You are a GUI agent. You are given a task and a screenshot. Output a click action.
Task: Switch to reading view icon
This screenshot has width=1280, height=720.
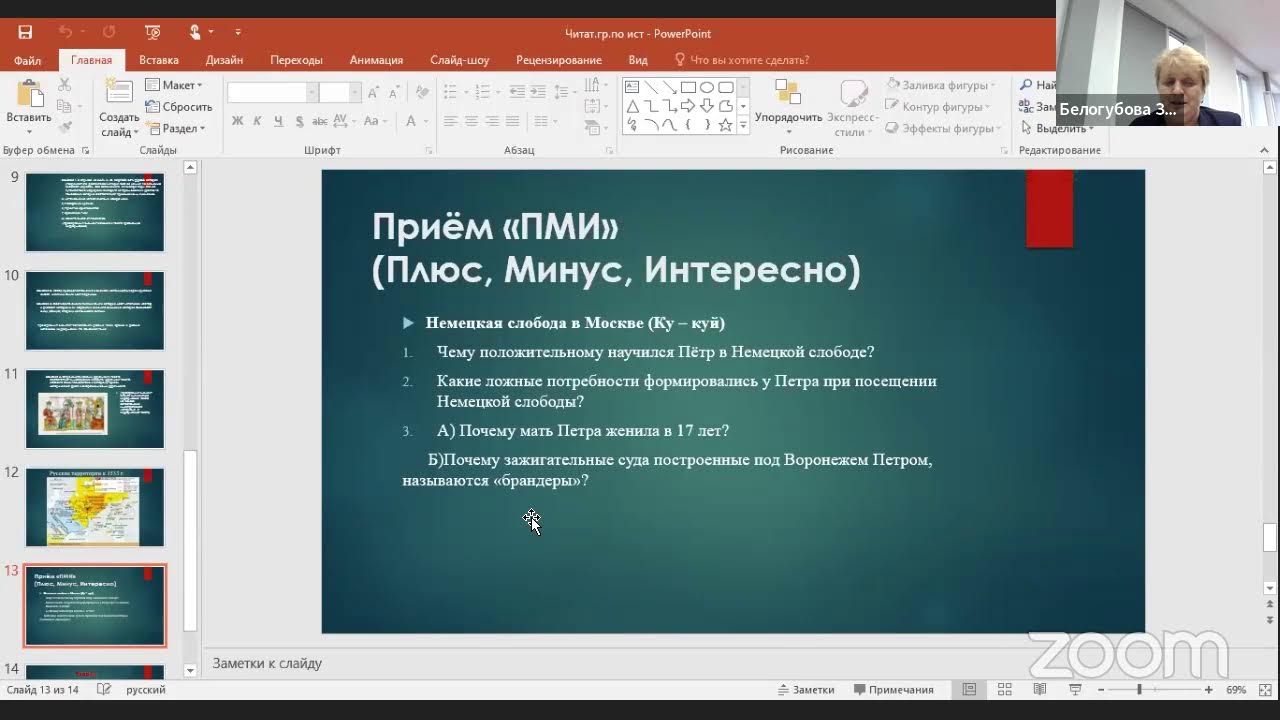tap(1040, 690)
